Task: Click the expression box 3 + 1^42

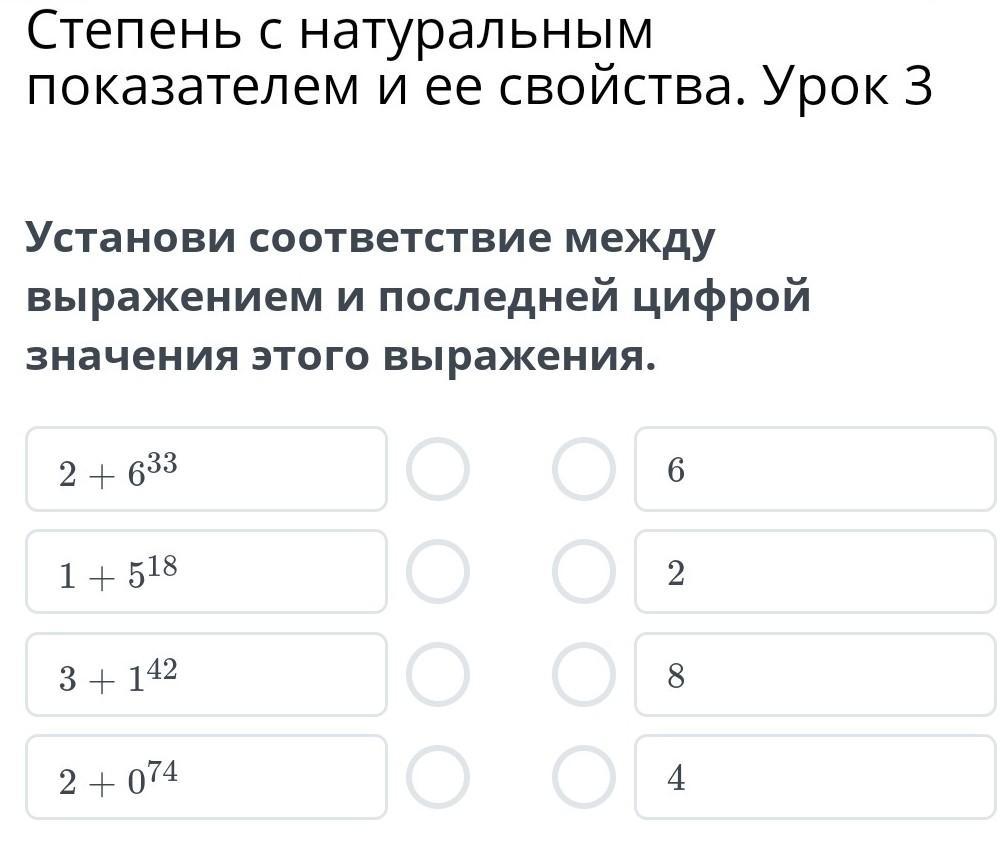Action: pyautogui.click(x=206, y=675)
